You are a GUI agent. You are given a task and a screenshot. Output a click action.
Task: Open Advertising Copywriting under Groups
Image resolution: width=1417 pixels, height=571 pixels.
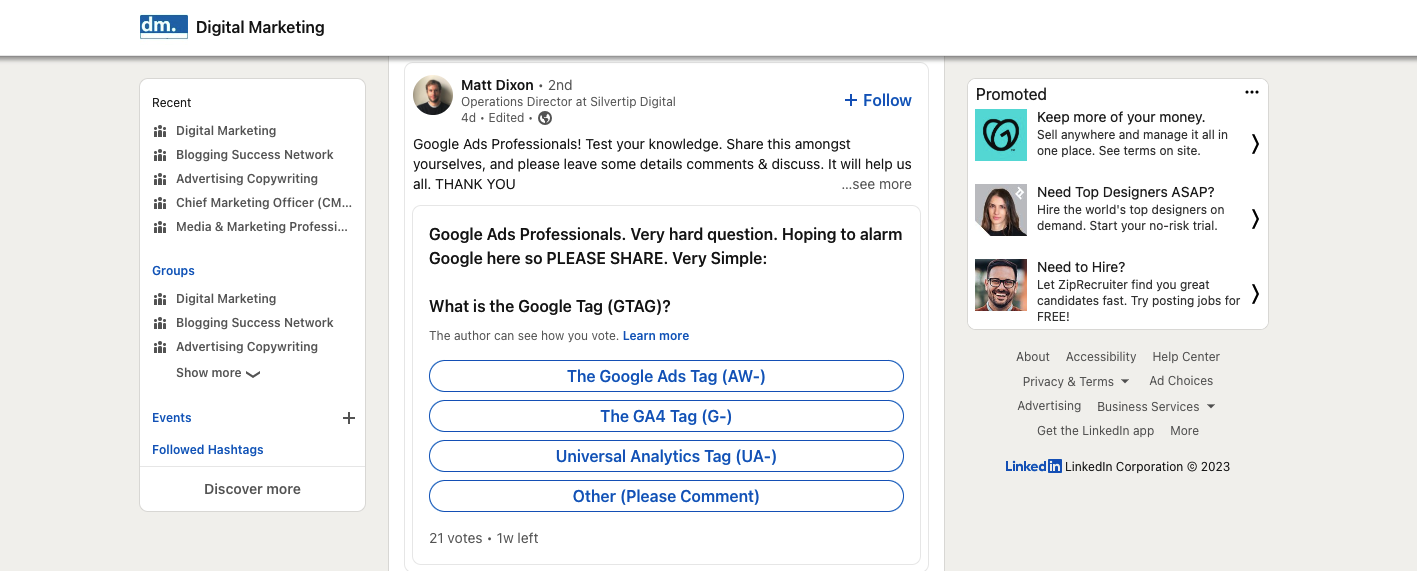click(247, 347)
